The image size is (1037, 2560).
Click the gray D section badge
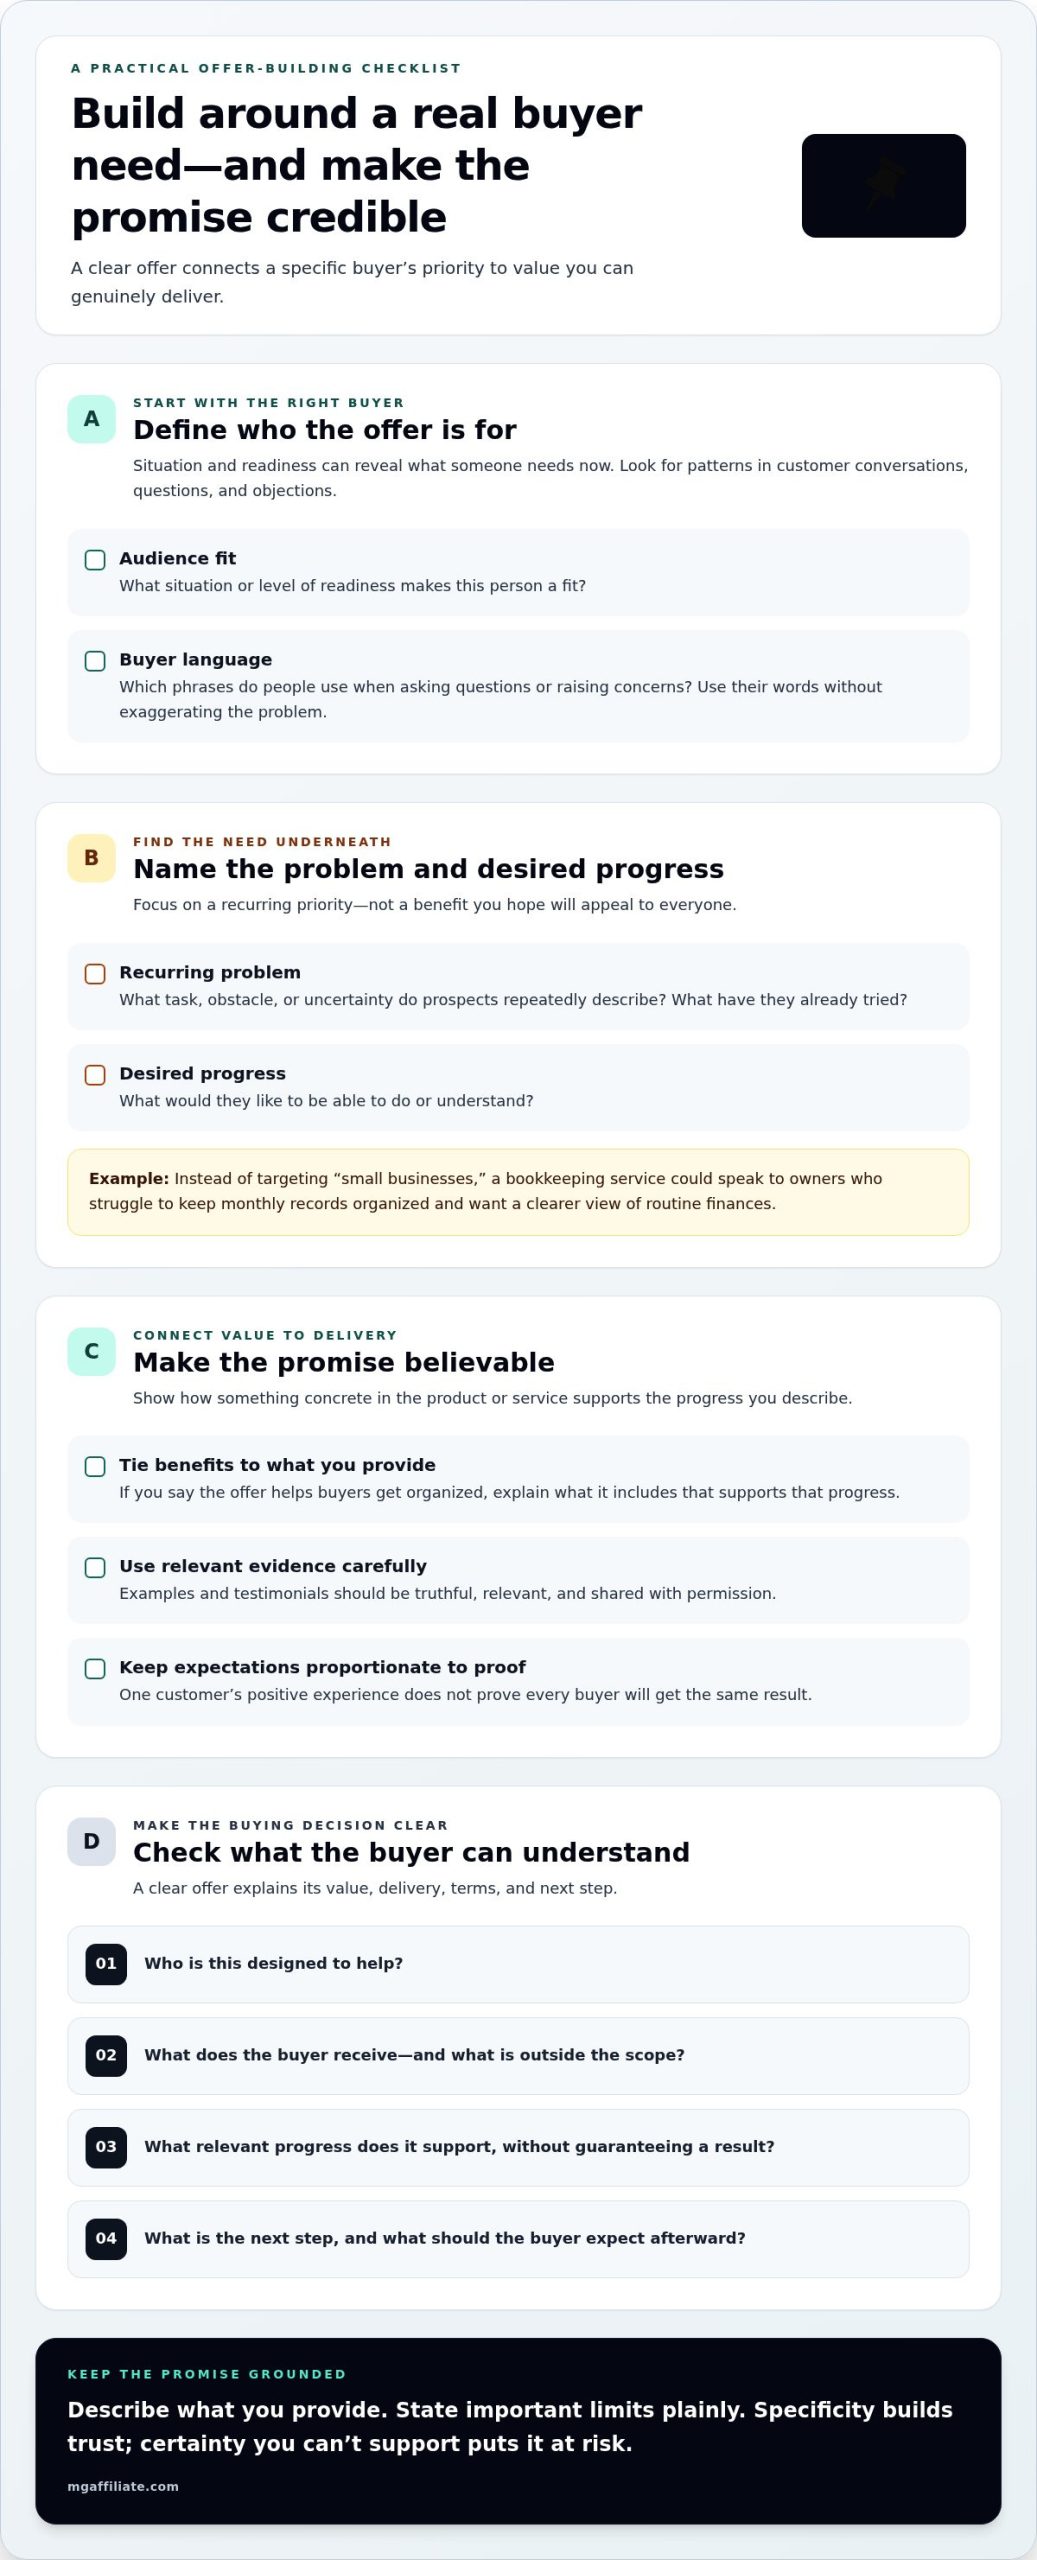coord(91,1842)
